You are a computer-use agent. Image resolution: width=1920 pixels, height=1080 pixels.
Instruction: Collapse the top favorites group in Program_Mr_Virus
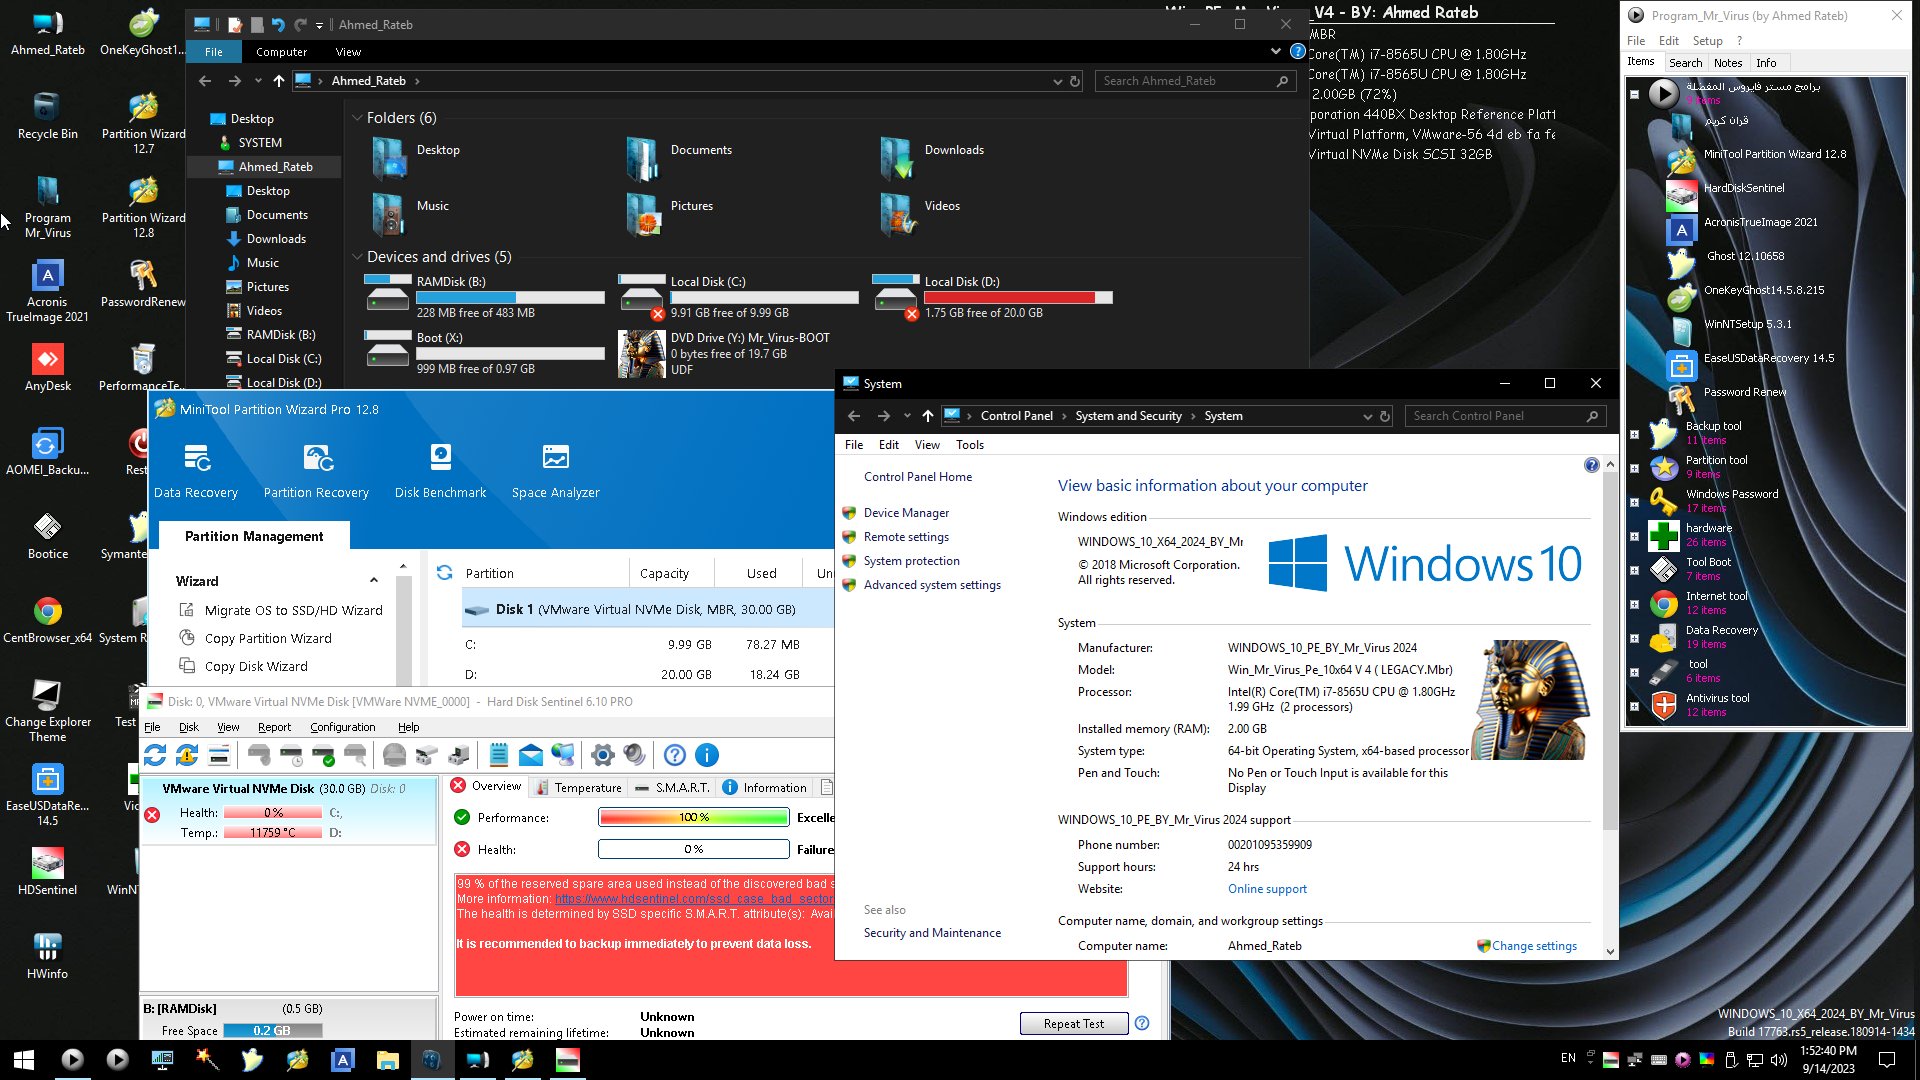click(1634, 94)
